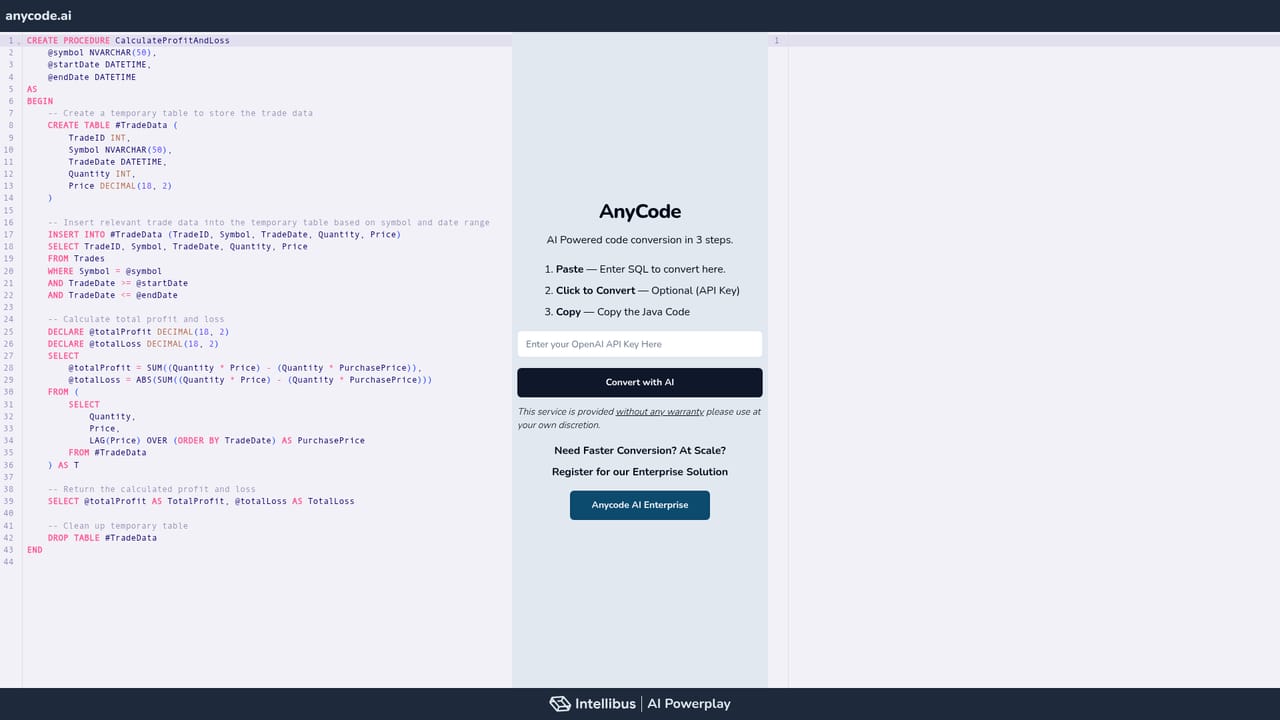This screenshot has height=720, width=1280.
Task: Click the 'Need Faster Conversion? At Scale?' text
Action: point(640,451)
